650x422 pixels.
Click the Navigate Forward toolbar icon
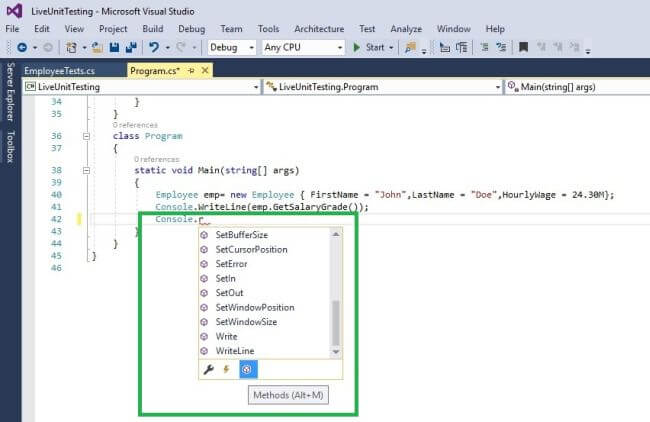tap(48, 48)
